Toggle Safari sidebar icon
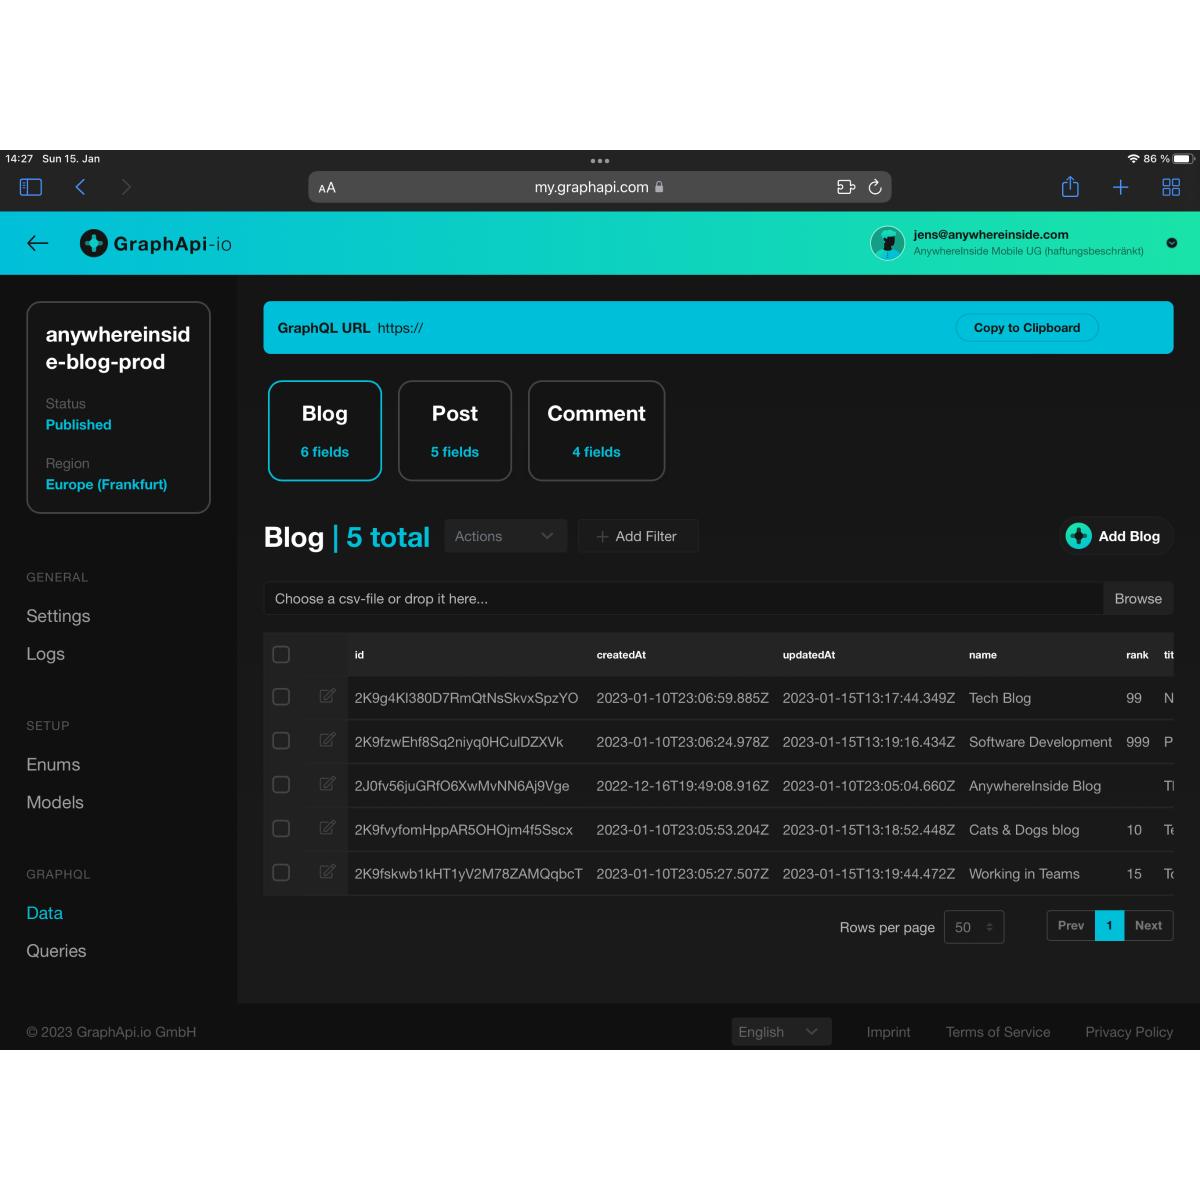The image size is (1200, 1200). pyautogui.click(x=30, y=187)
